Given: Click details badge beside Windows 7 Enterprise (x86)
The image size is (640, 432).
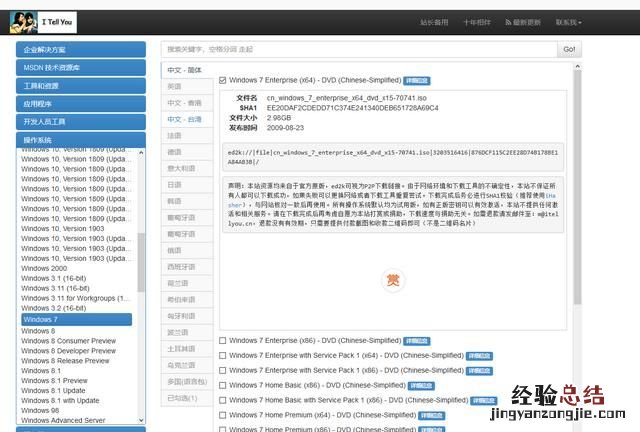Looking at the screenshot, I should click(x=415, y=340).
